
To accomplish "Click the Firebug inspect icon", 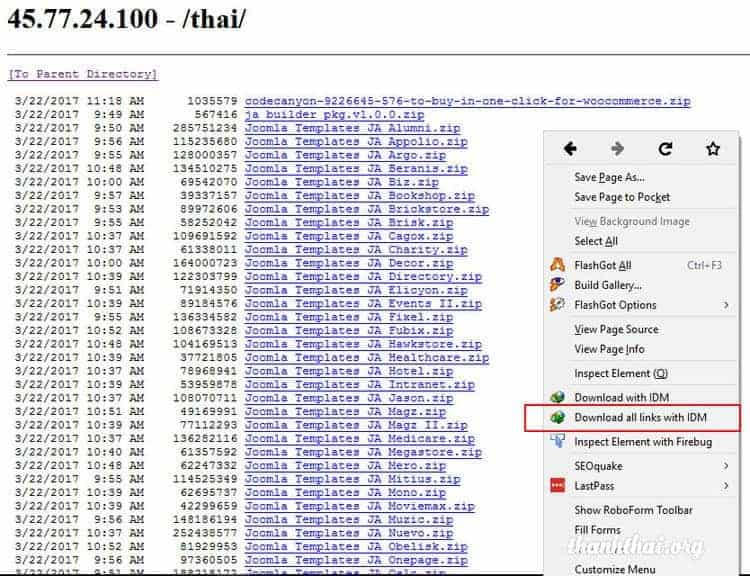I will [x=557, y=442].
